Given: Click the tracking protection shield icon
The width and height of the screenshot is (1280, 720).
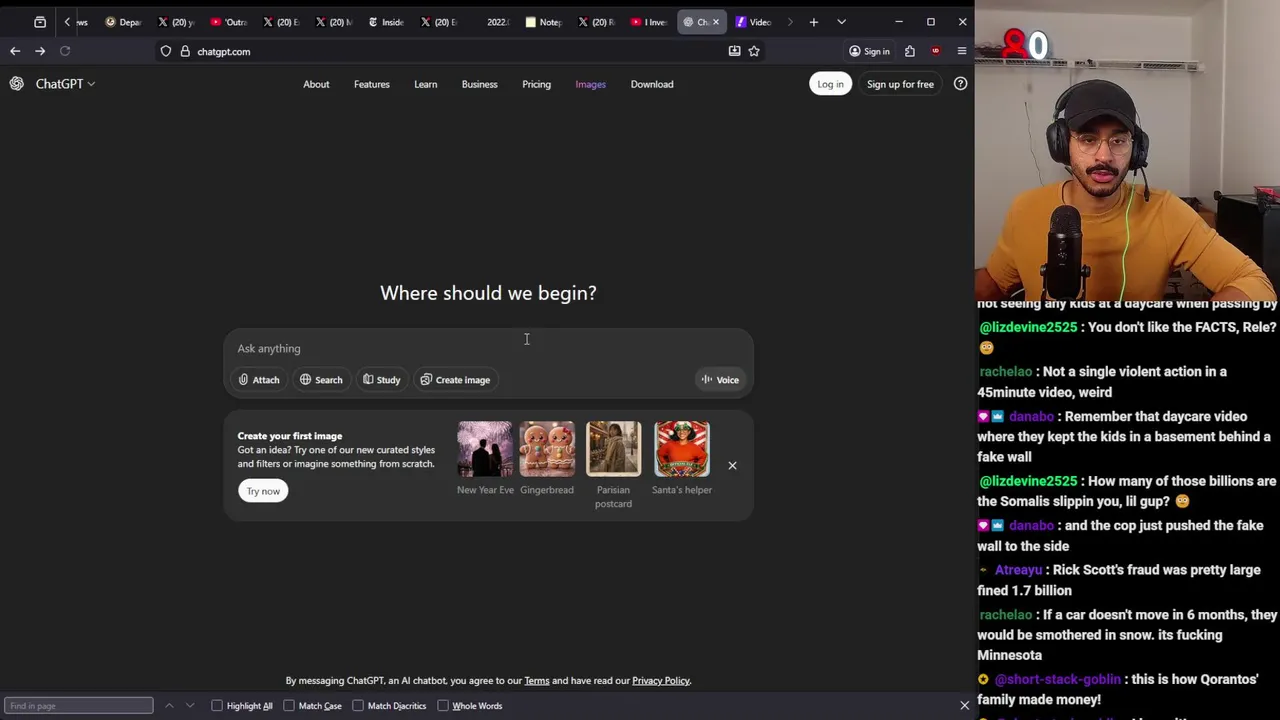Looking at the screenshot, I should click(166, 51).
